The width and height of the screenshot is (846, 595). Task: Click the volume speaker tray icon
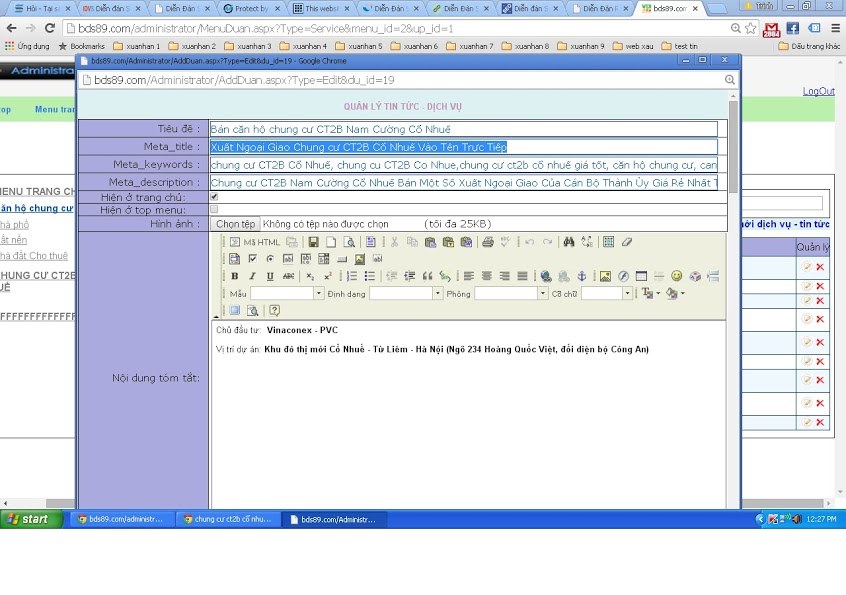pyautogui.click(x=796, y=519)
